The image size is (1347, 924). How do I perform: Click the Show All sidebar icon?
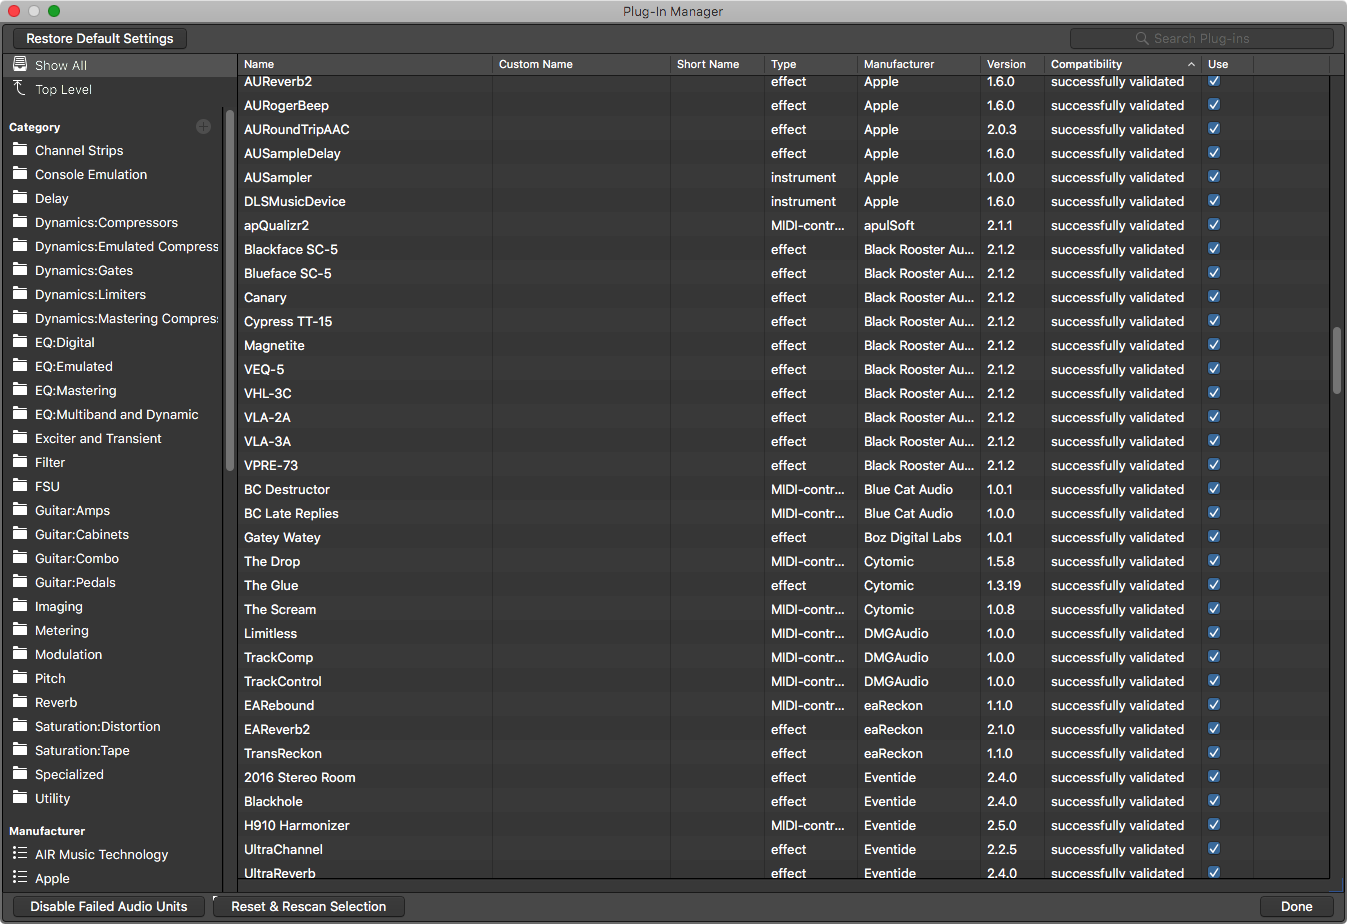coord(21,62)
